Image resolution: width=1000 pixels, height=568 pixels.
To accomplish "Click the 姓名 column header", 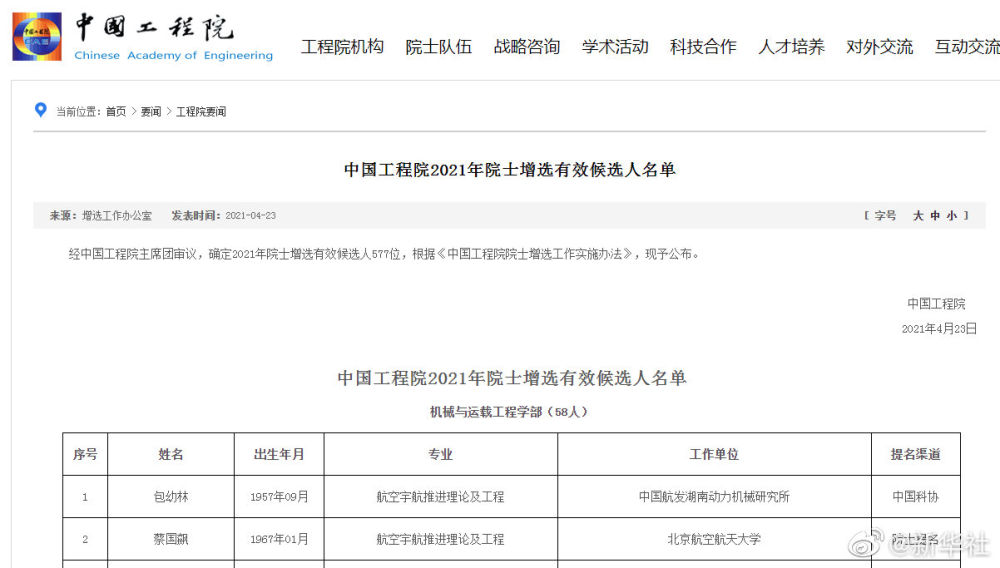I will [171, 454].
